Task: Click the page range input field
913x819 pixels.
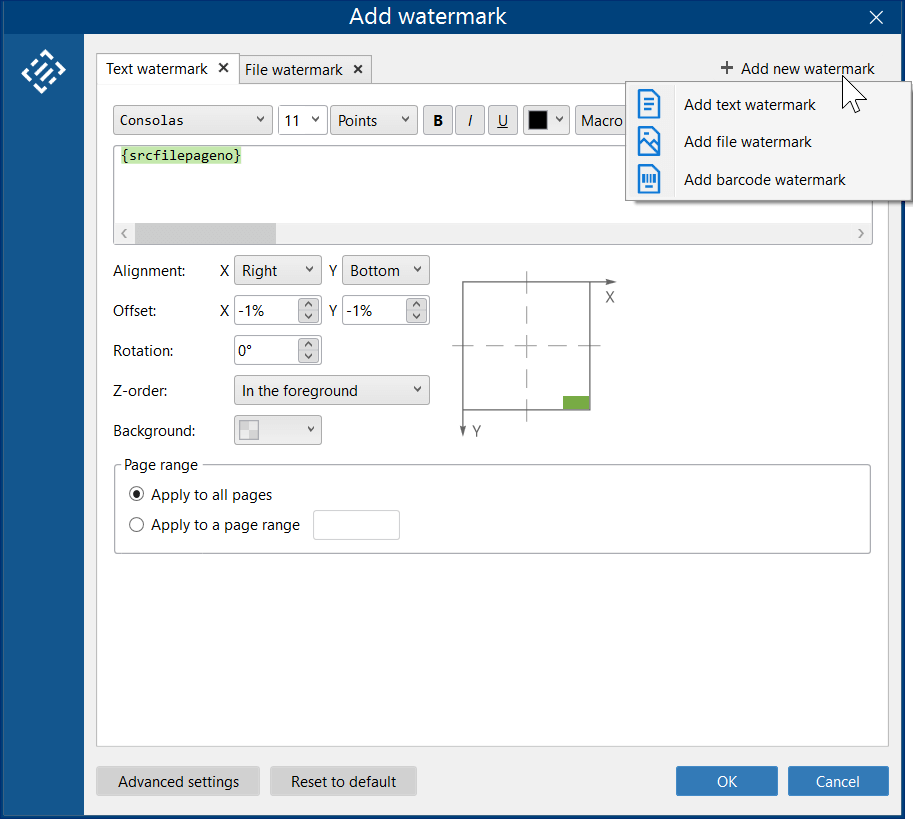Action: [x=356, y=525]
